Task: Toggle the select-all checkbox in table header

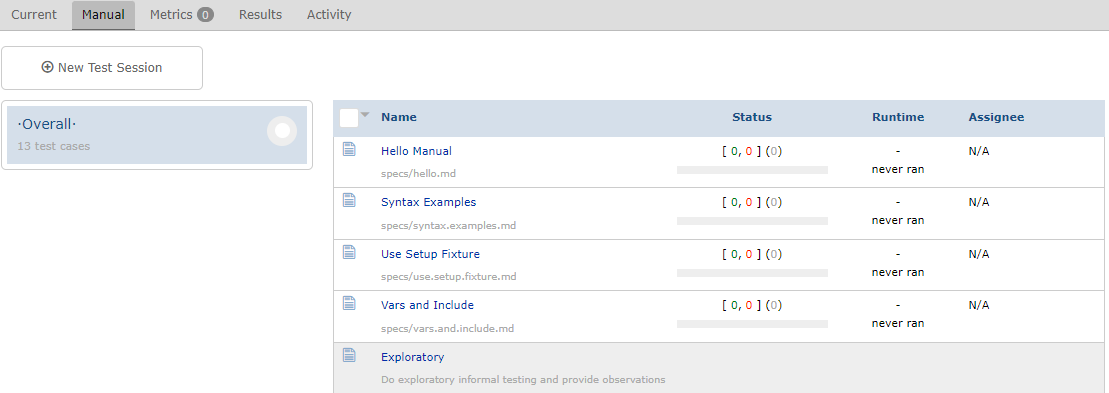Action: click(x=349, y=117)
